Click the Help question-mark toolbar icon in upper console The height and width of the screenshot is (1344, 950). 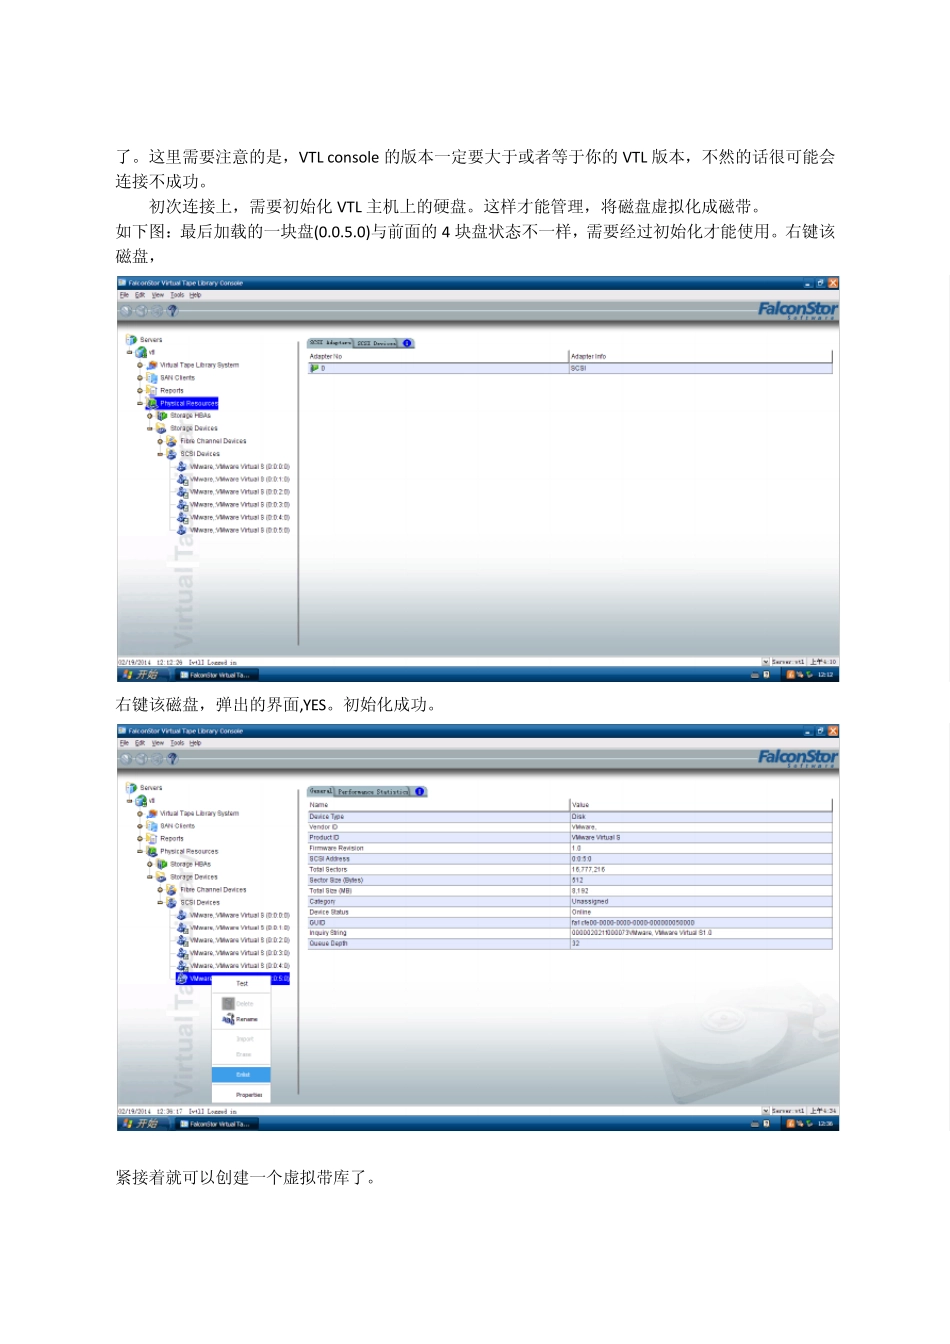coord(172,311)
